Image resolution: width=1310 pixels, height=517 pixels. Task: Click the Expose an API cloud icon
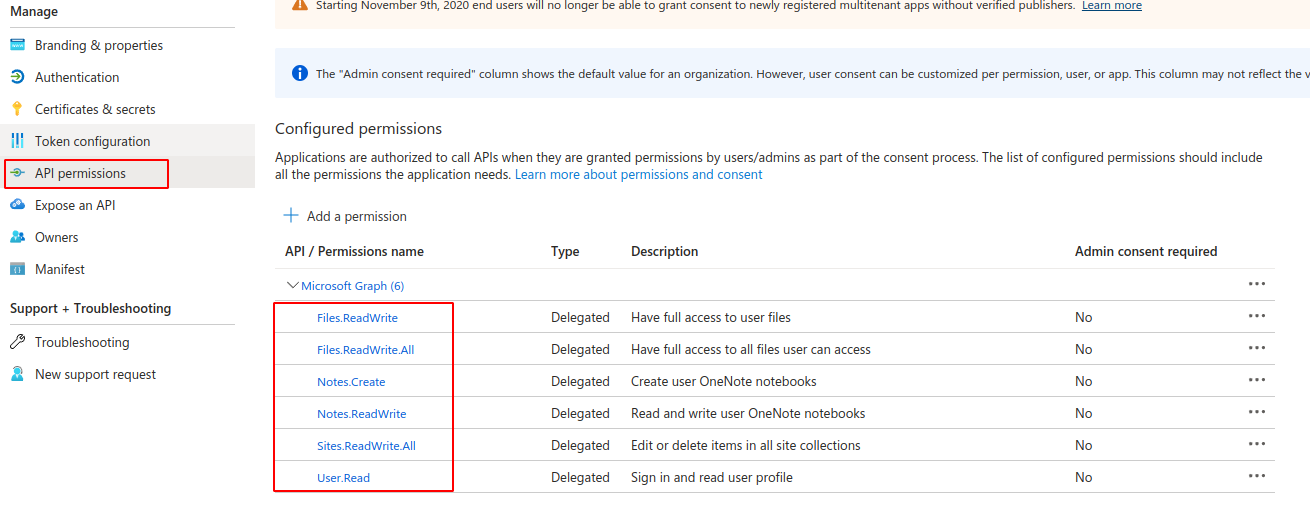click(x=17, y=205)
